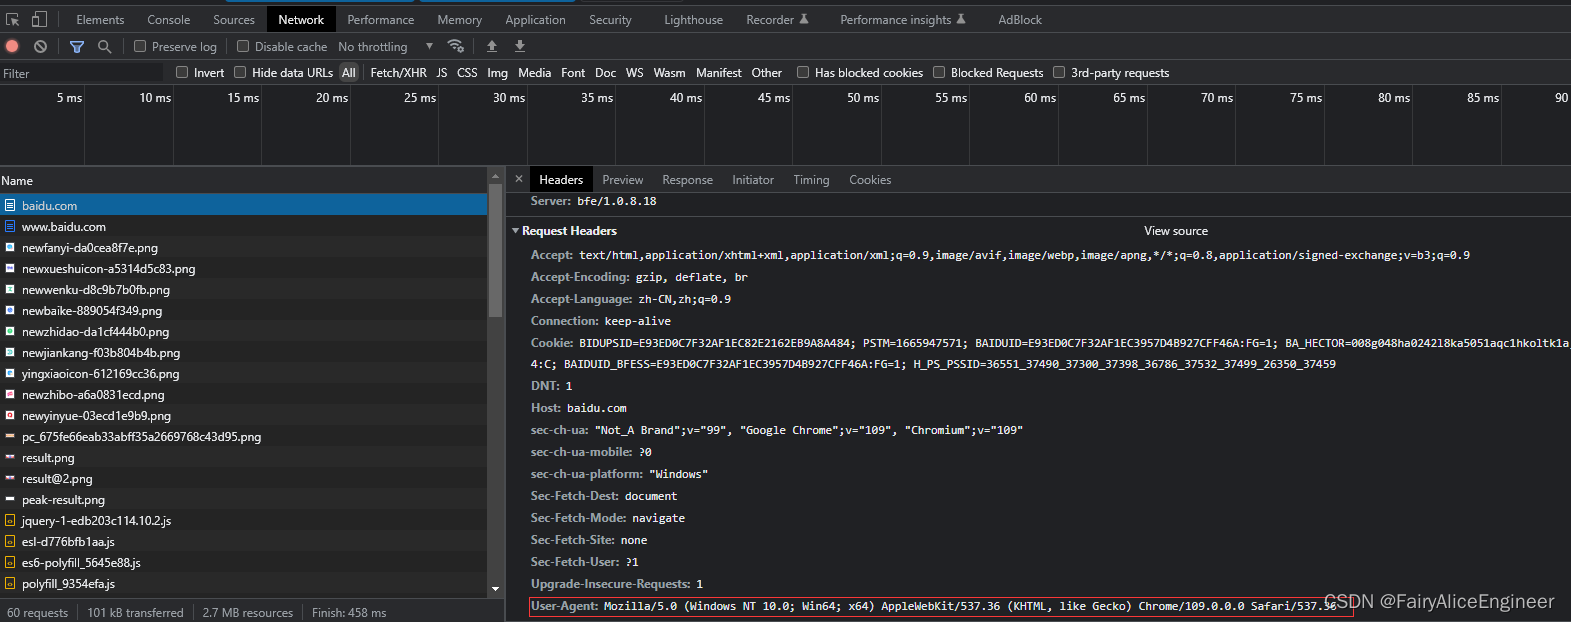The image size is (1571, 622).
Task: Open the No throttling dropdown
Action: 385,46
